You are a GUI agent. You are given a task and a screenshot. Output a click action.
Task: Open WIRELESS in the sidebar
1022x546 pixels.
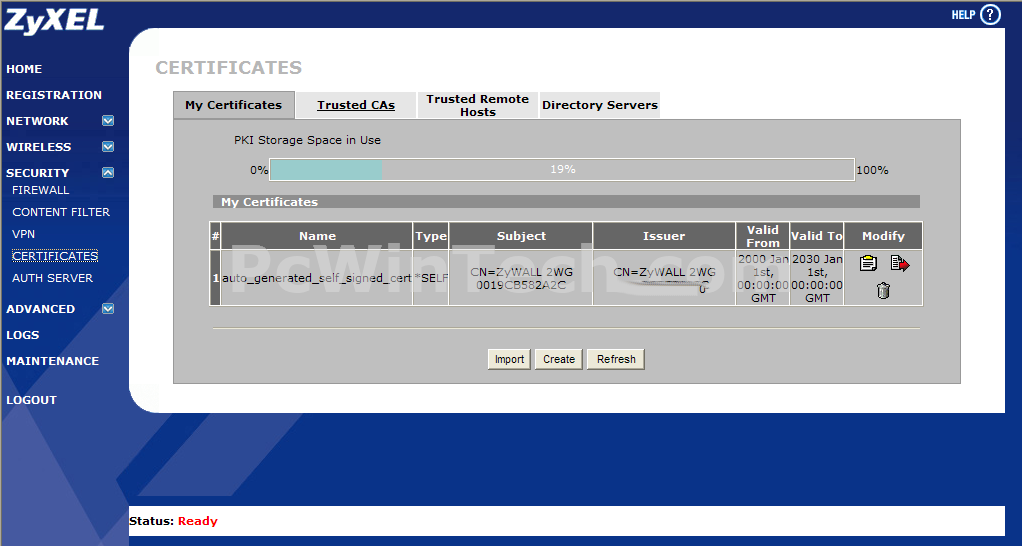(x=38, y=147)
